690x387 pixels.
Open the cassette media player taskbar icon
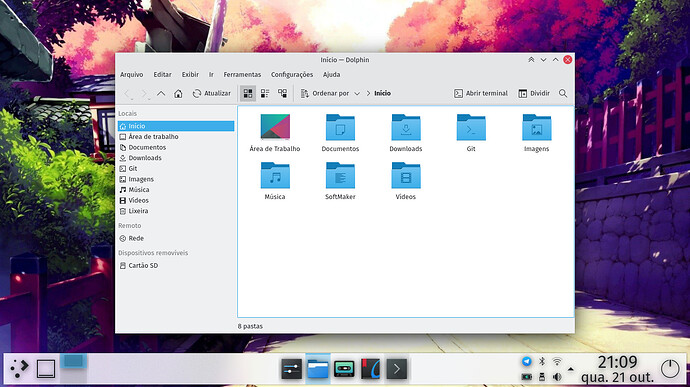click(x=344, y=369)
